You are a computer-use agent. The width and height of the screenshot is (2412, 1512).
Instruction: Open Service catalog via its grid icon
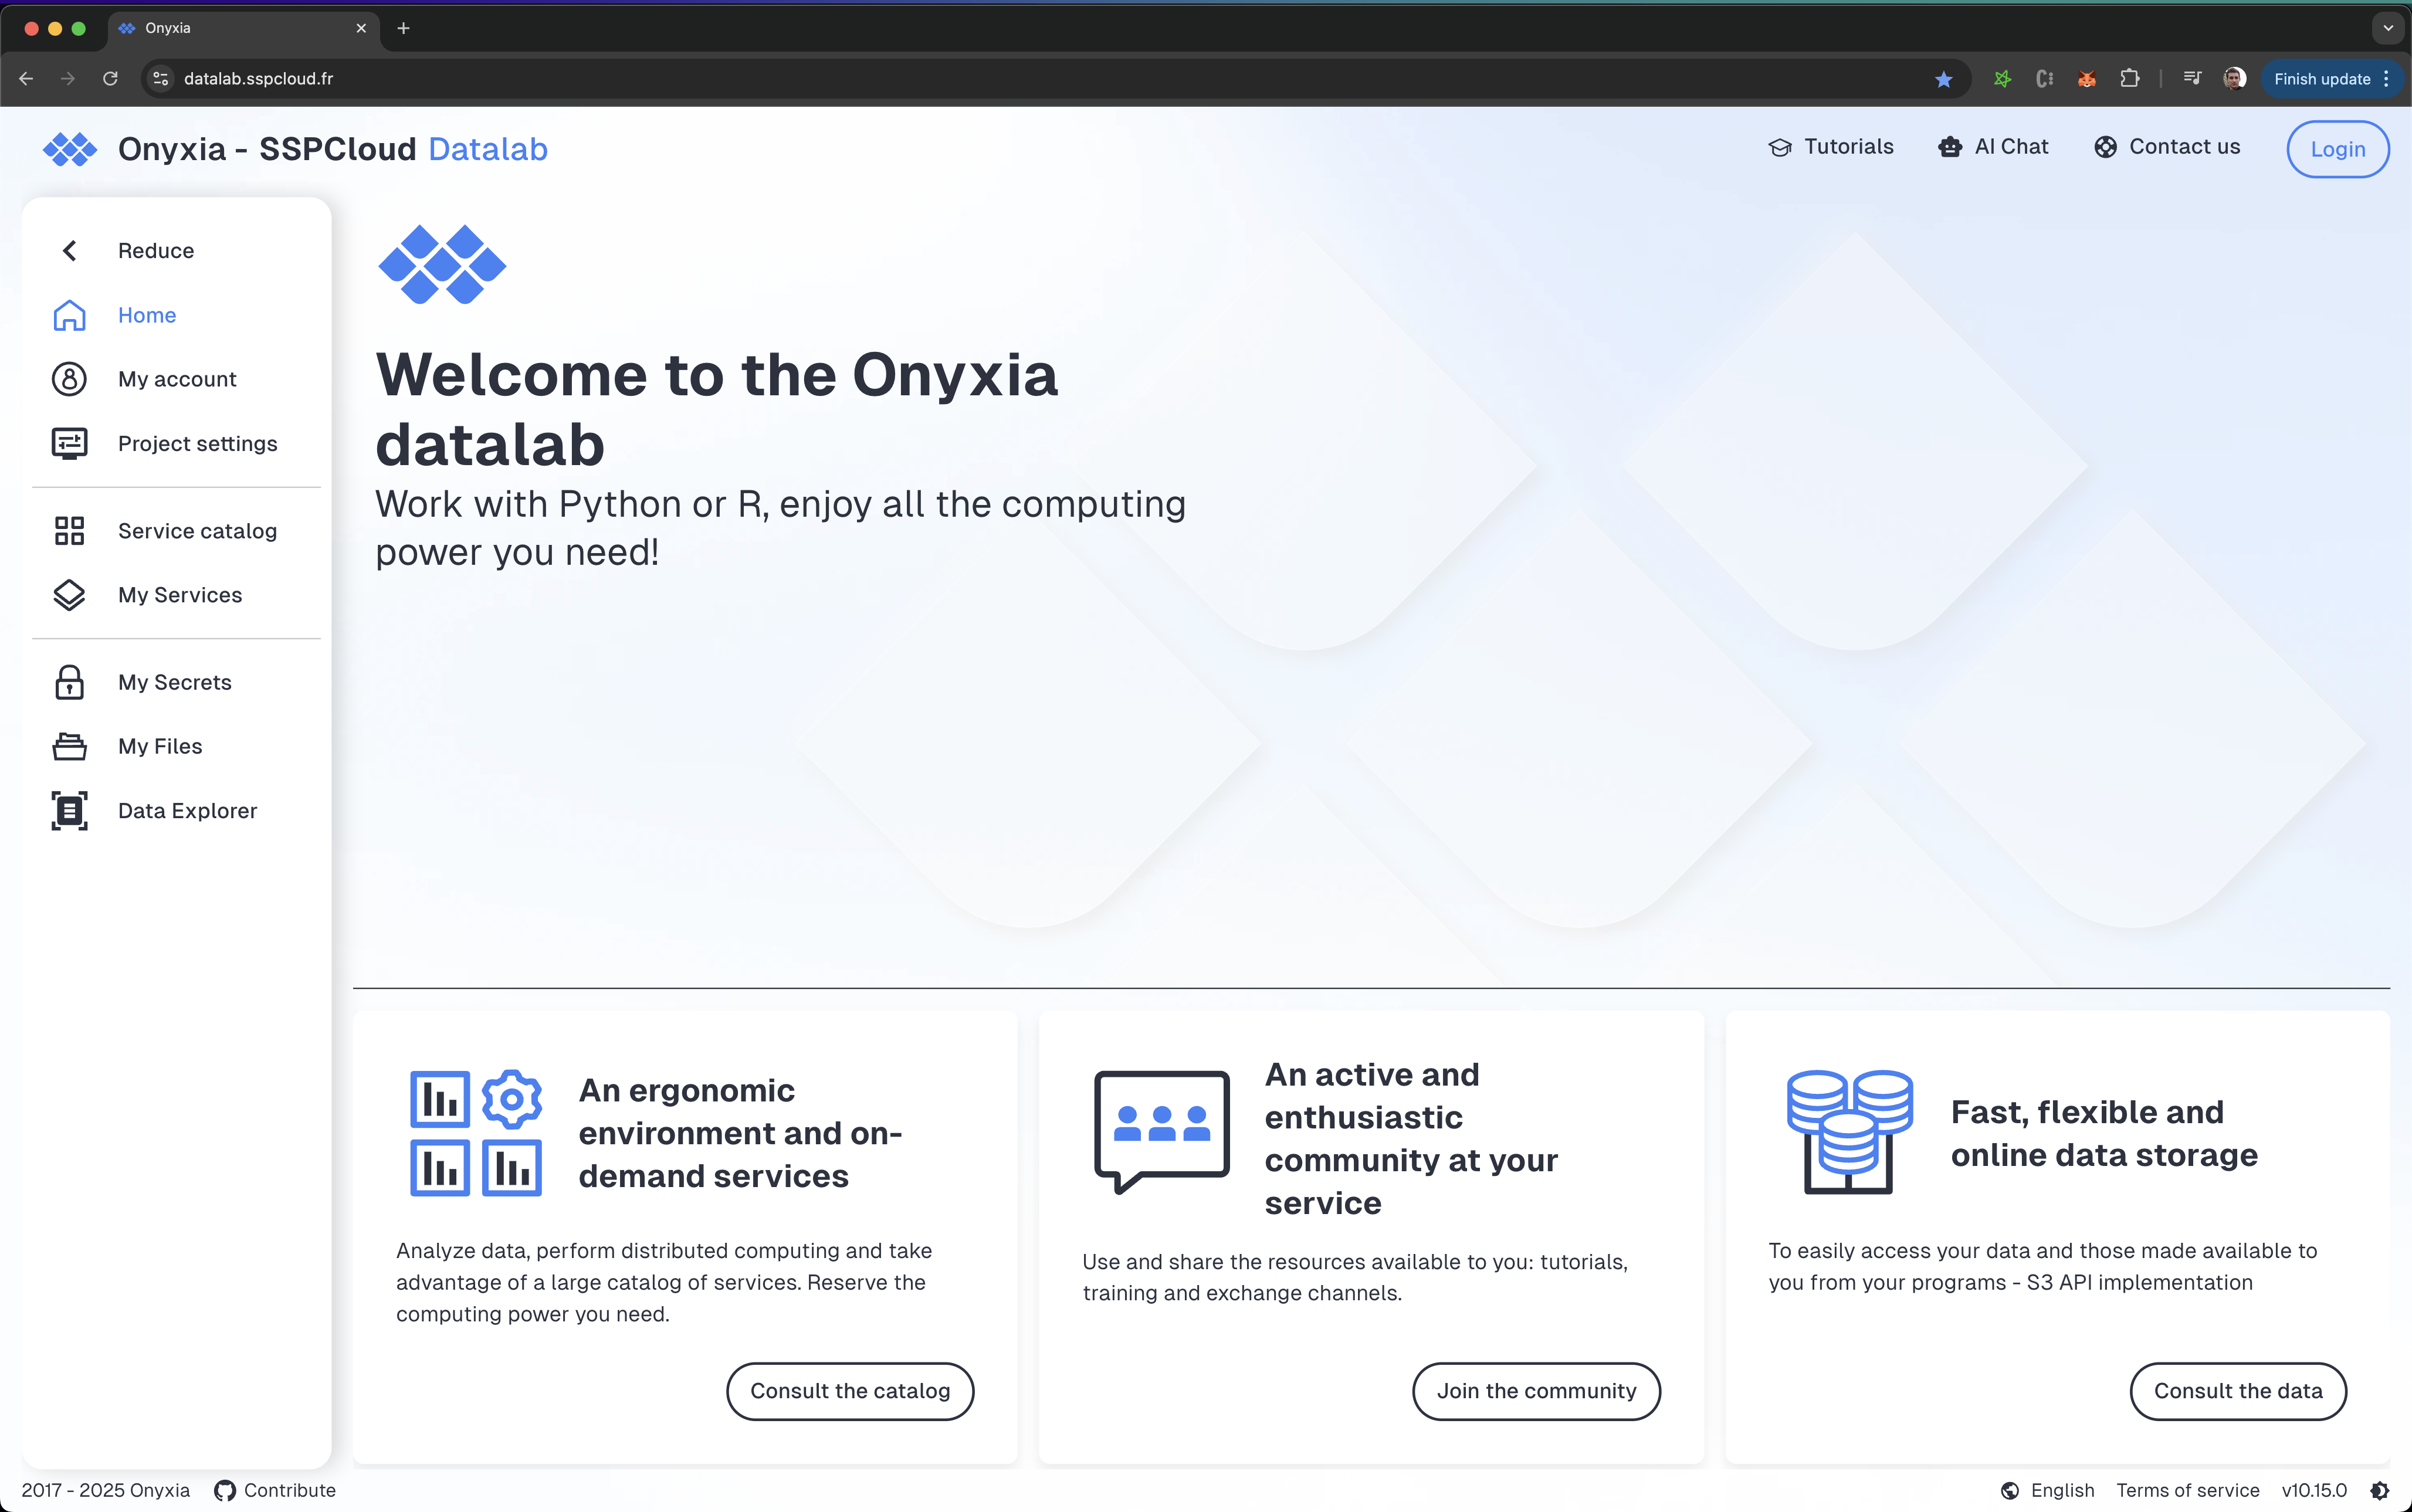click(69, 531)
